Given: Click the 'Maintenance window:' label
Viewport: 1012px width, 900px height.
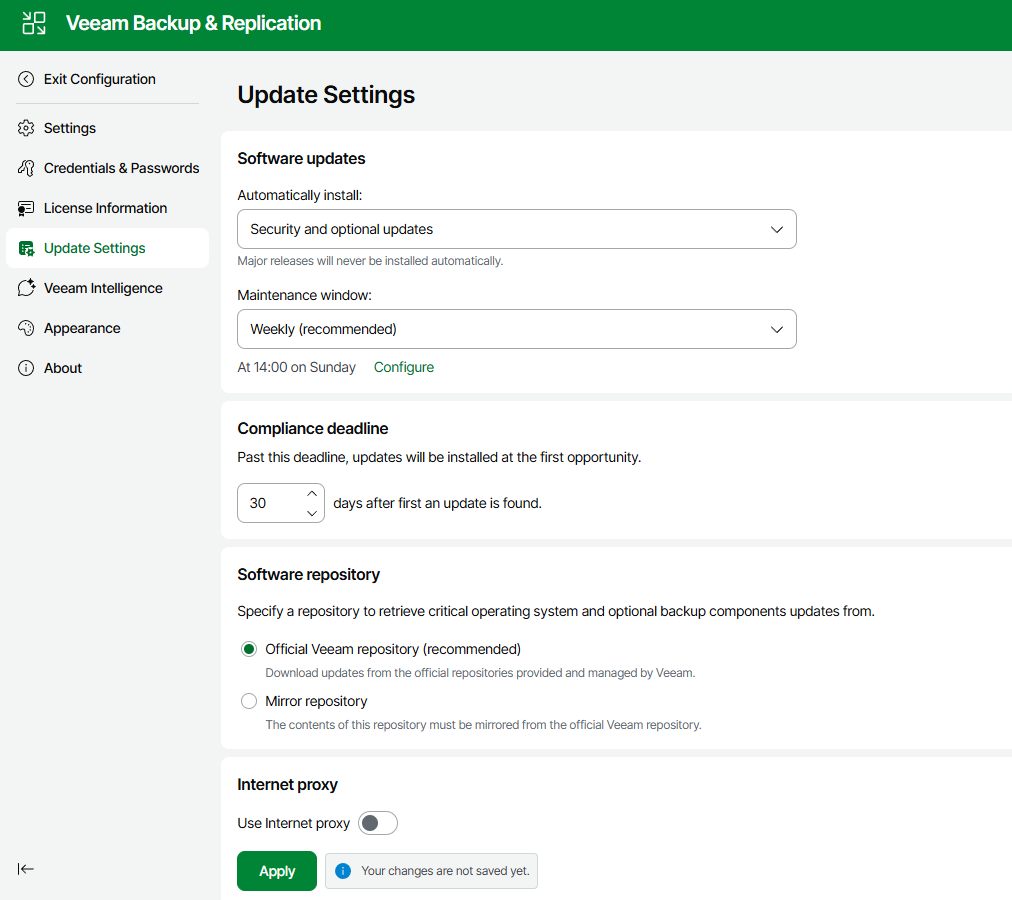Looking at the screenshot, I should [x=305, y=295].
